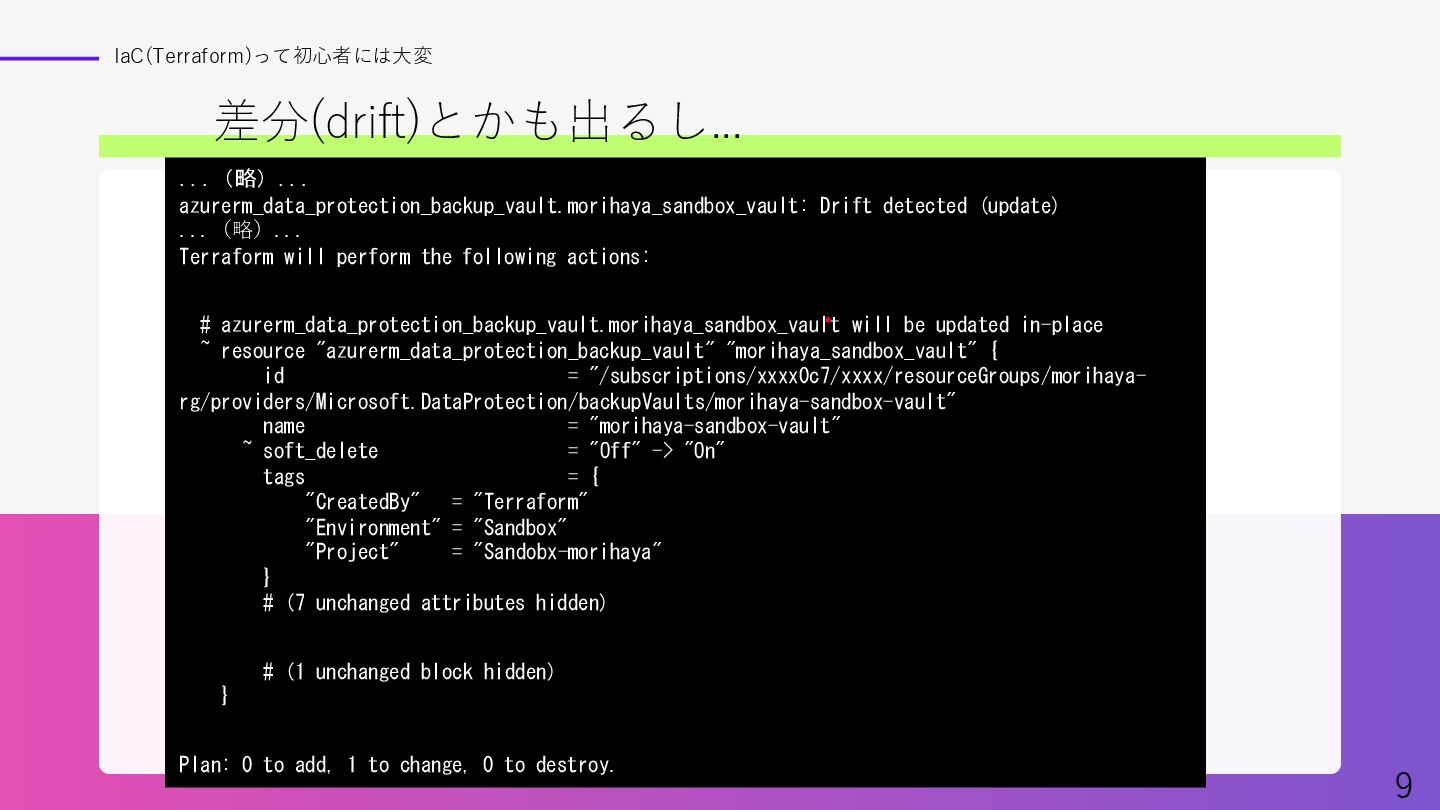The width and height of the screenshot is (1440, 810).
Task: Click the "Environment" = "Sandbox" tag
Action: (x=436, y=528)
